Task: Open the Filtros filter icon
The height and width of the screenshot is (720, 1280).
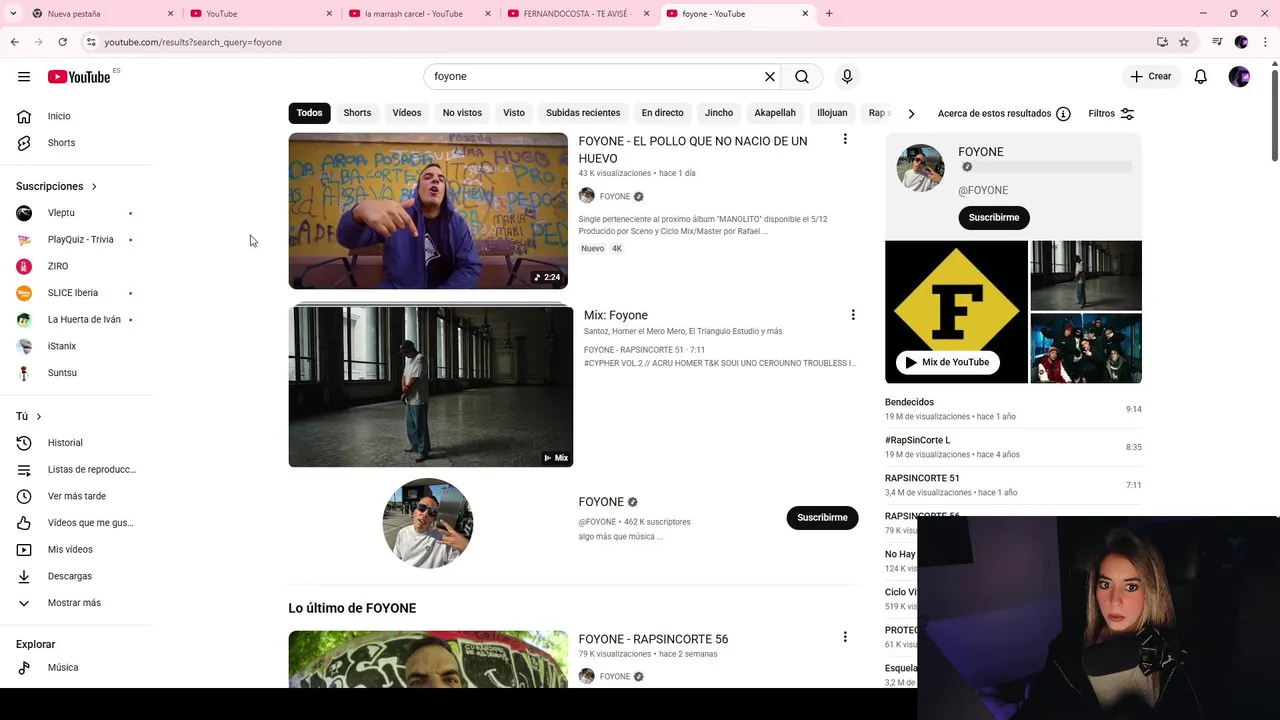Action: click(x=1127, y=114)
